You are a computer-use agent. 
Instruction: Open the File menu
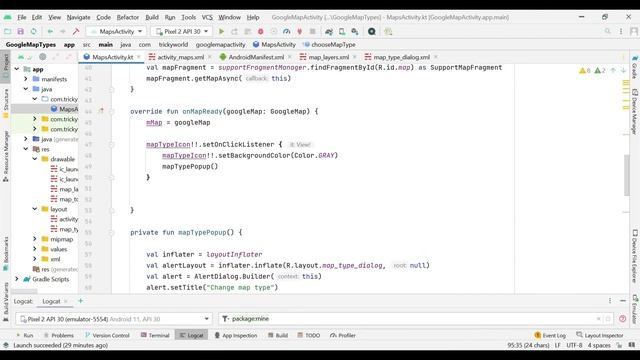tap(22, 17)
